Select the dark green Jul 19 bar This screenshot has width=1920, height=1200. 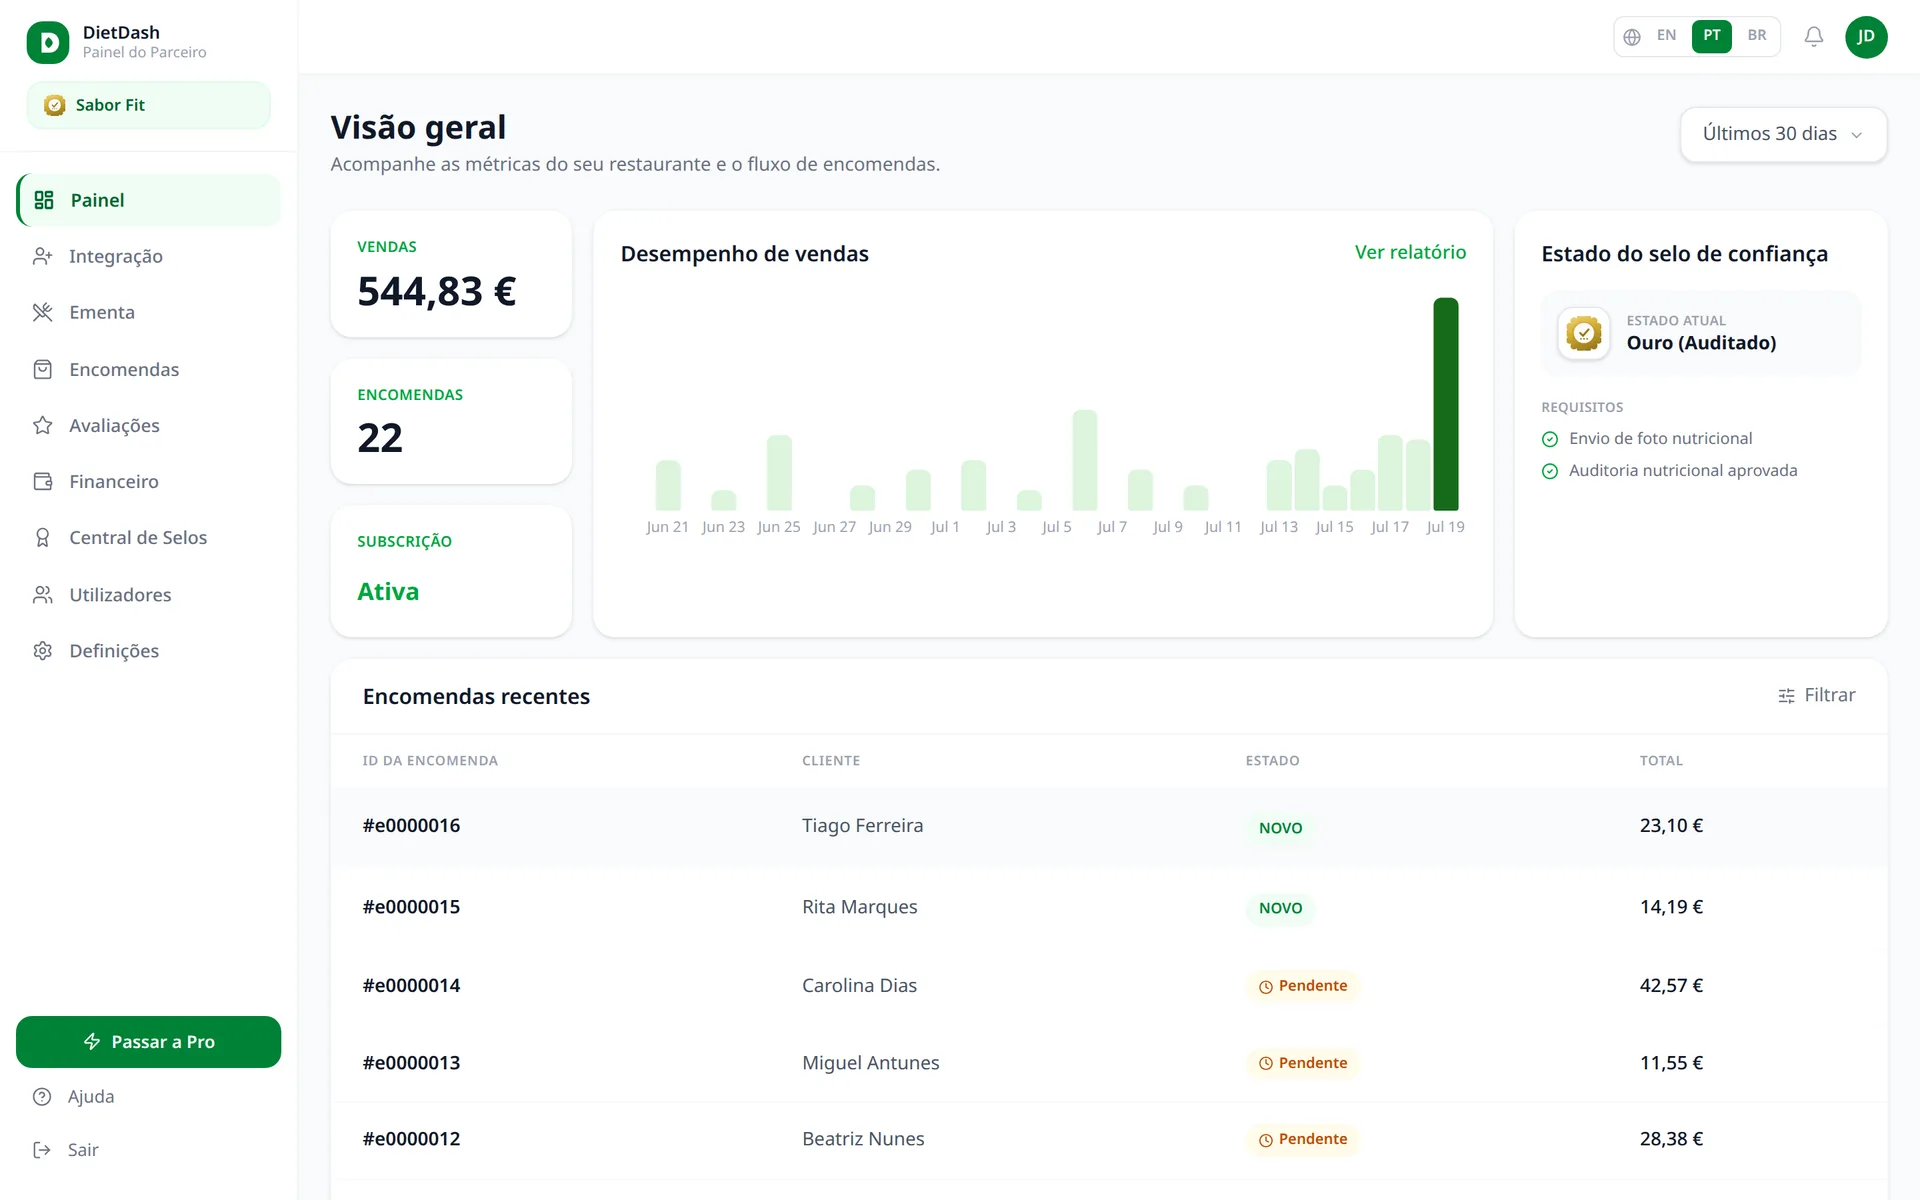(1445, 404)
